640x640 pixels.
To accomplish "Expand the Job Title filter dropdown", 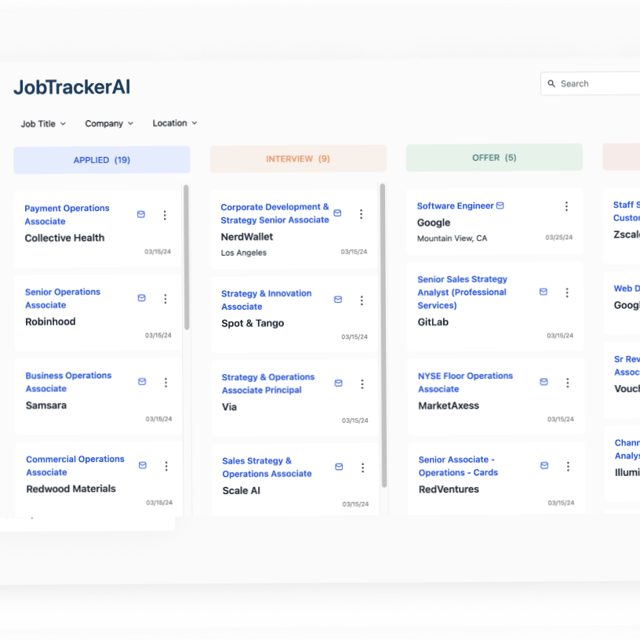I will coord(43,124).
